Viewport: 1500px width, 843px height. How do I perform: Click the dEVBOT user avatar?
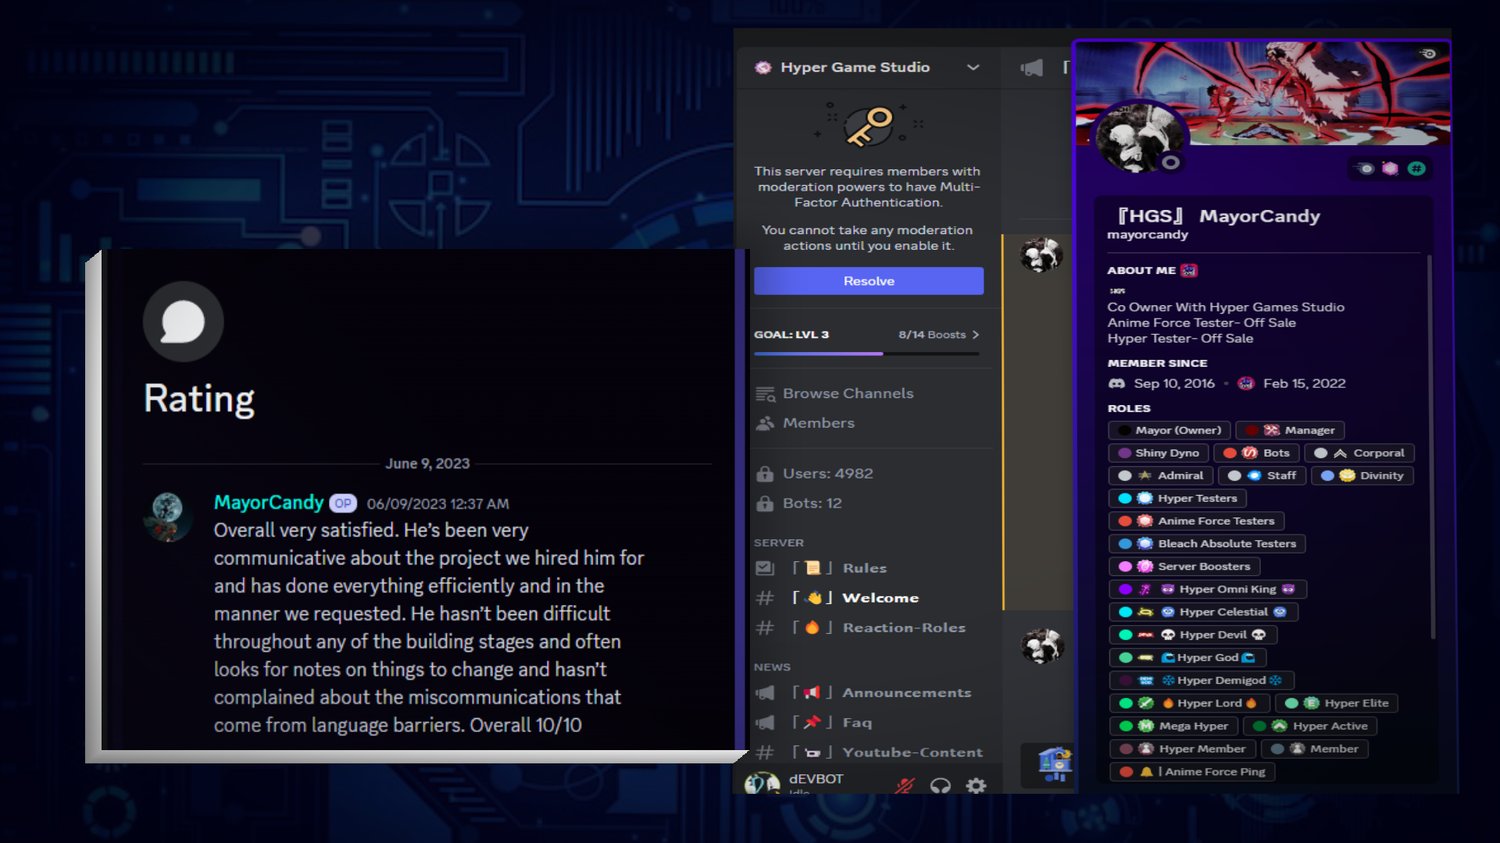pyautogui.click(x=763, y=784)
